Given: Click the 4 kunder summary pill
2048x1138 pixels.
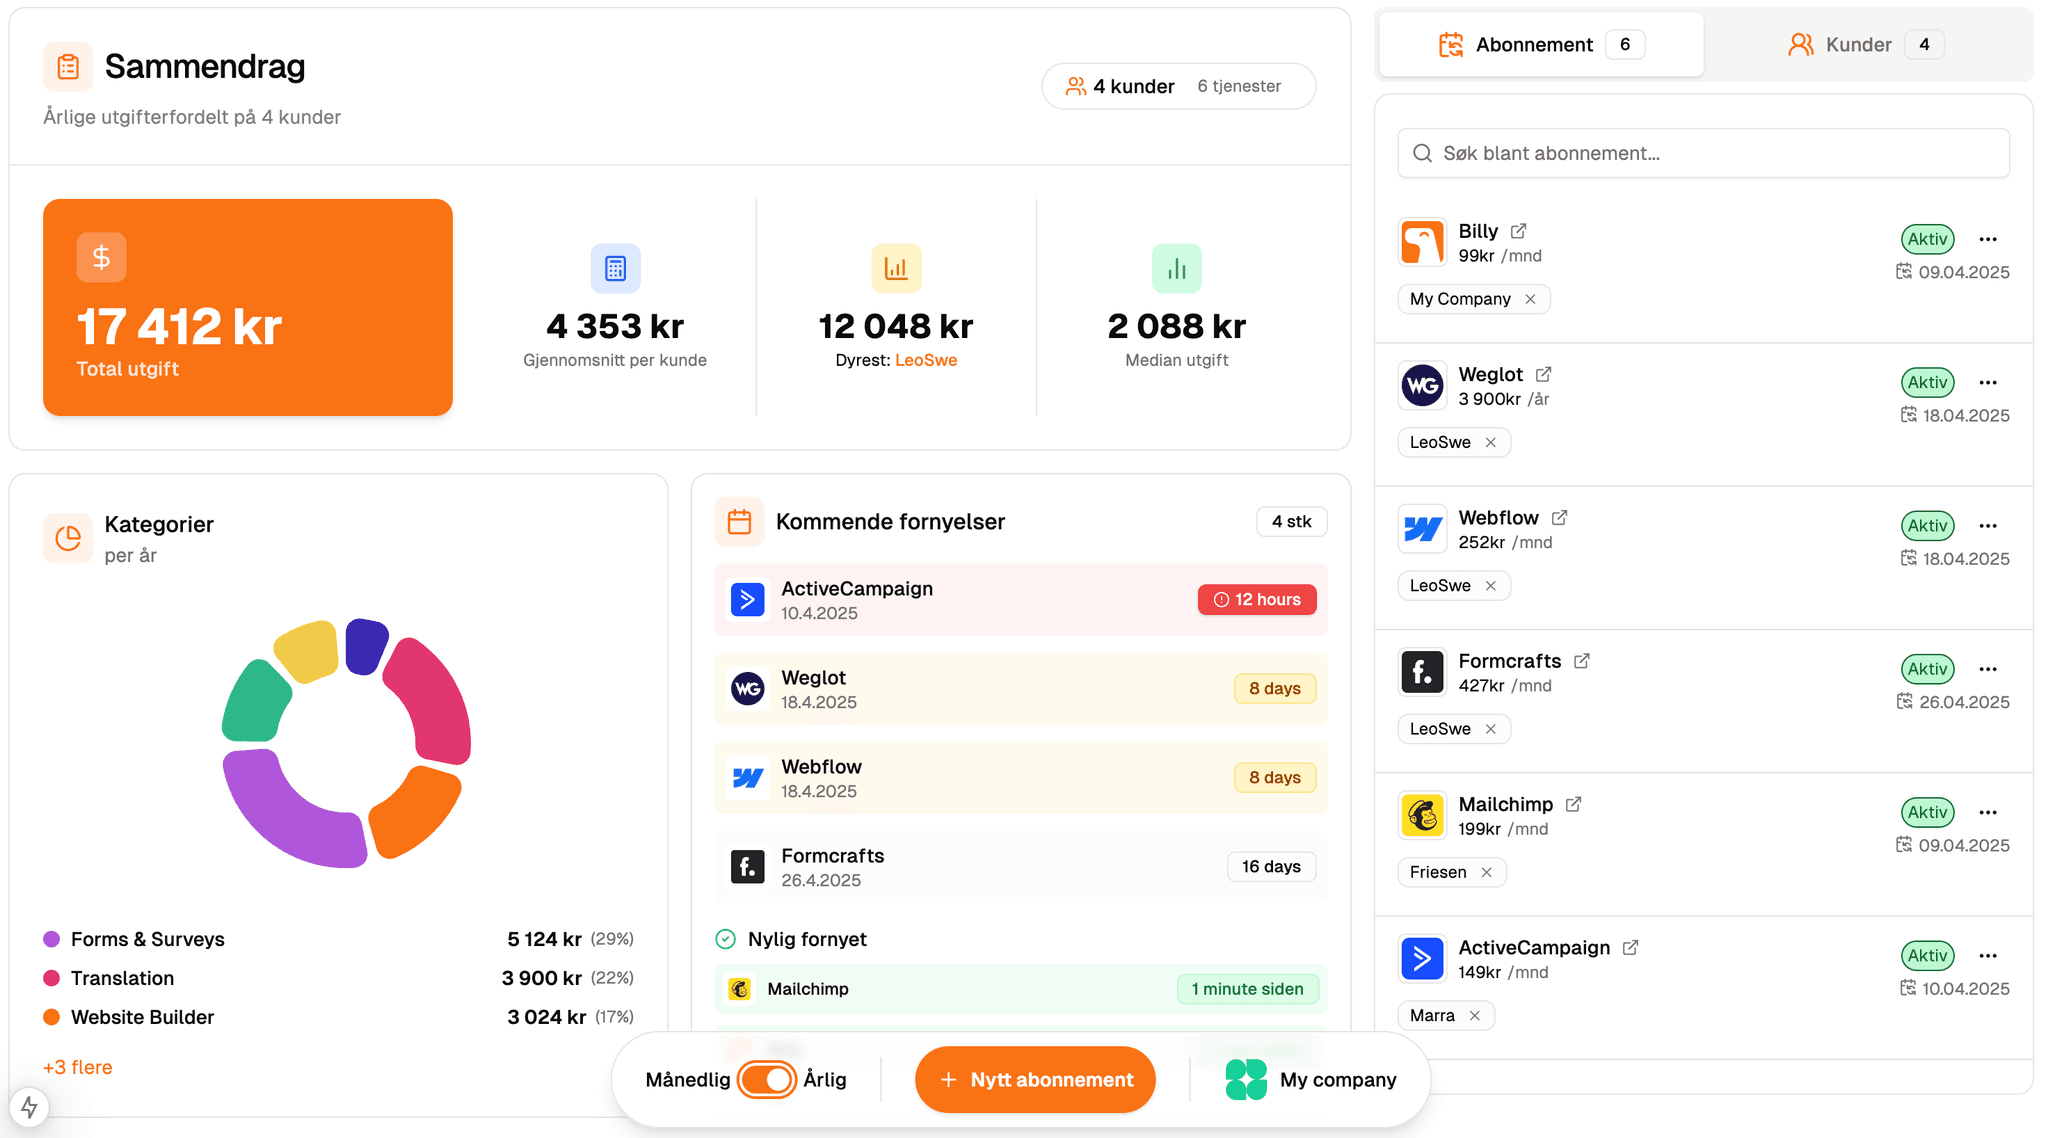Looking at the screenshot, I should pos(1178,86).
